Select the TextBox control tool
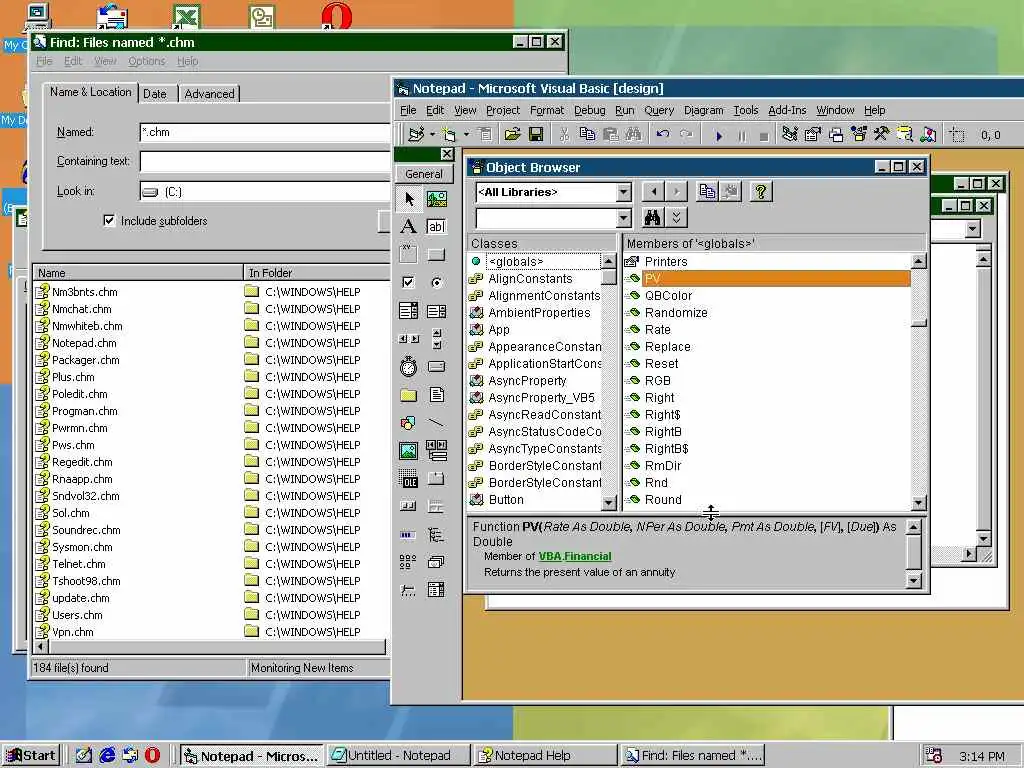This screenshot has height=768, width=1024. point(436,226)
